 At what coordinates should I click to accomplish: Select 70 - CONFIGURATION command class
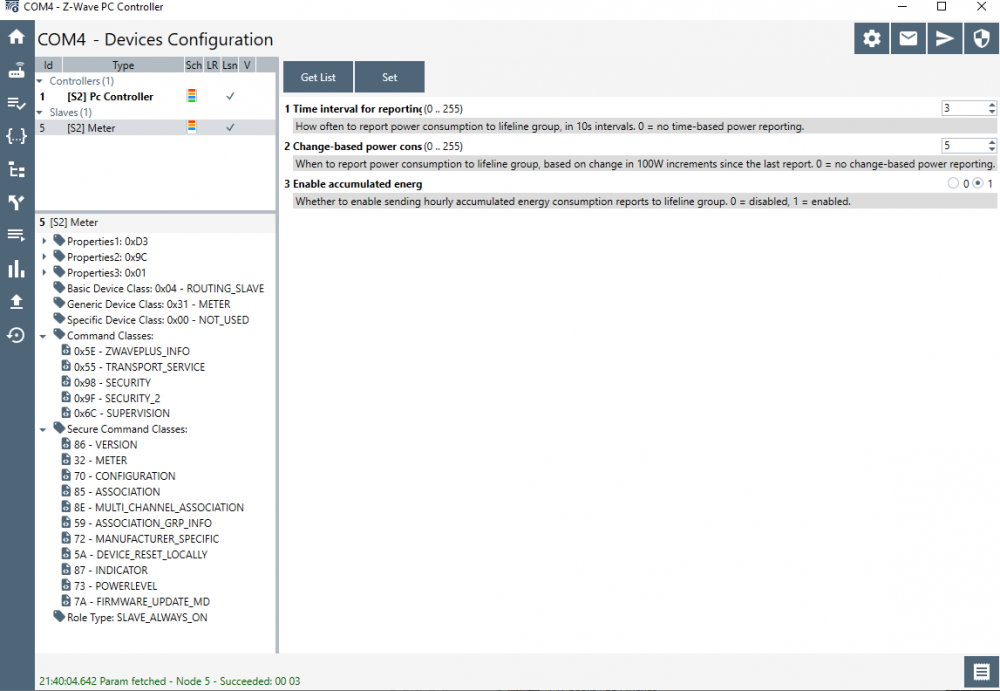pyautogui.click(x=124, y=476)
